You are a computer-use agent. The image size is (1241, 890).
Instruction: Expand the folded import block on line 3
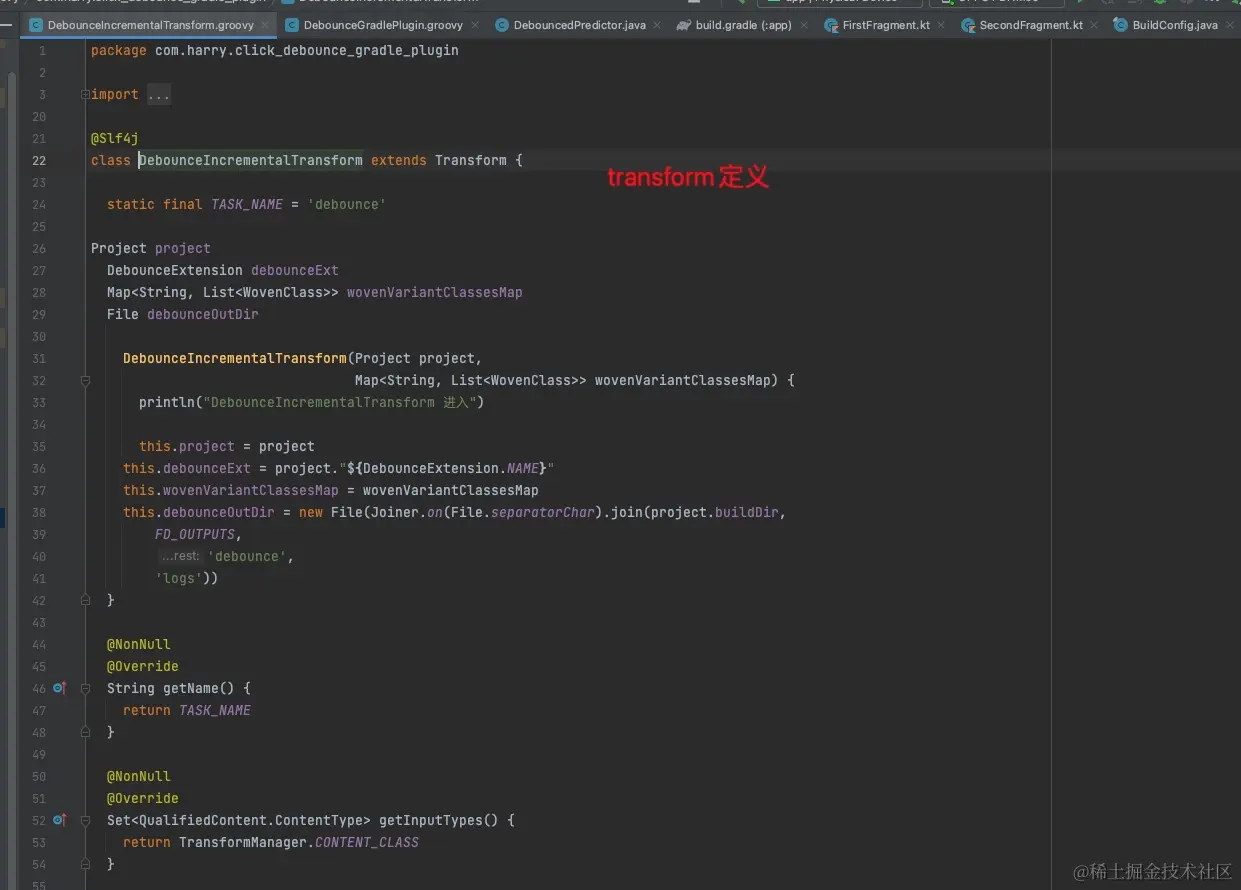click(85, 94)
